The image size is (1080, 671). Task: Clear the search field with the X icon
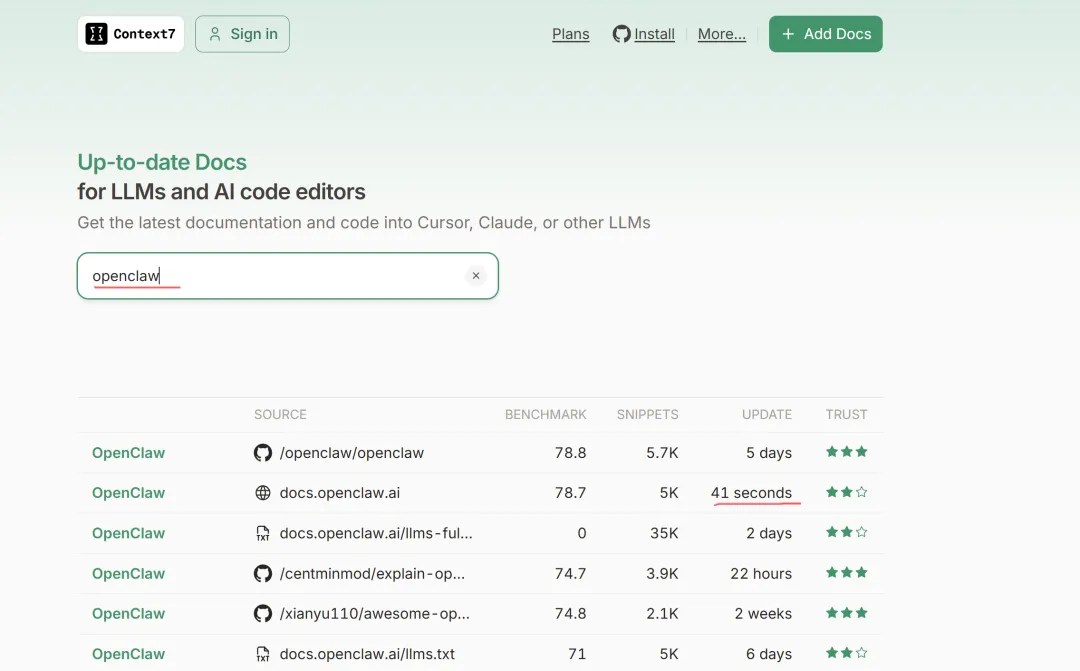(x=476, y=276)
